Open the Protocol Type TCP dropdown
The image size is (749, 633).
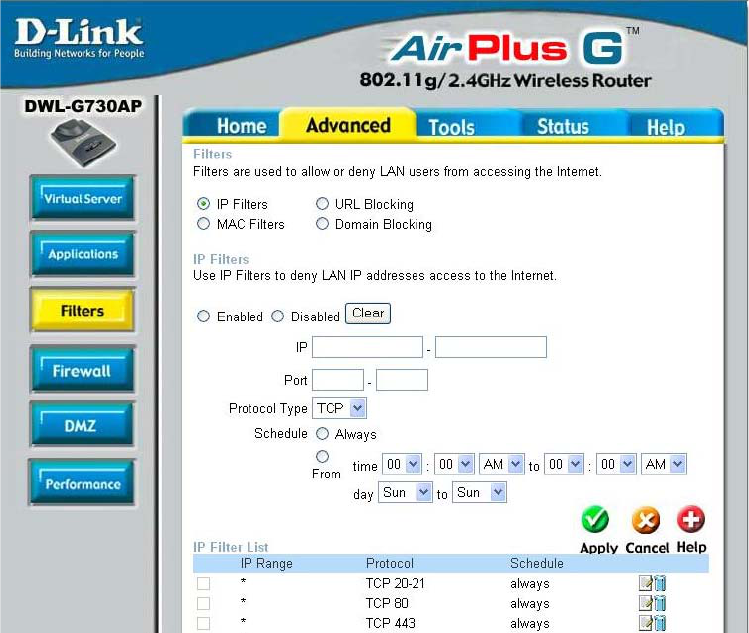339,408
